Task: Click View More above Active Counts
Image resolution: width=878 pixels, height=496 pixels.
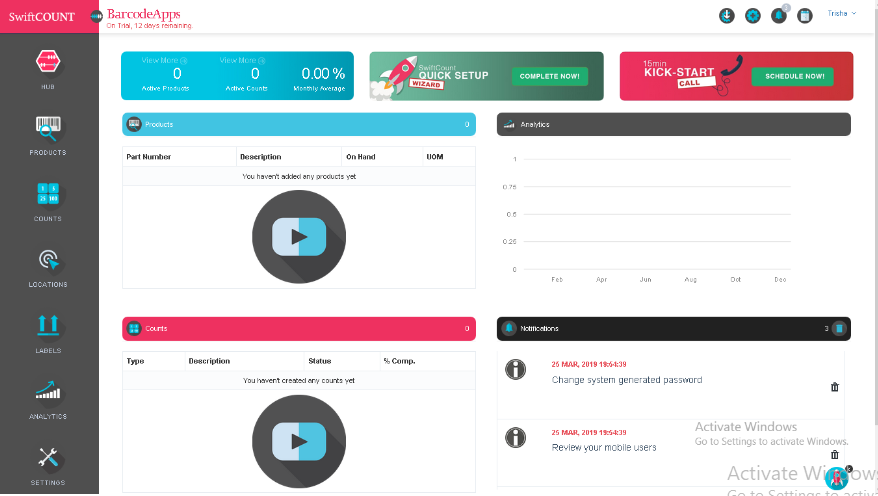Action: (242, 60)
